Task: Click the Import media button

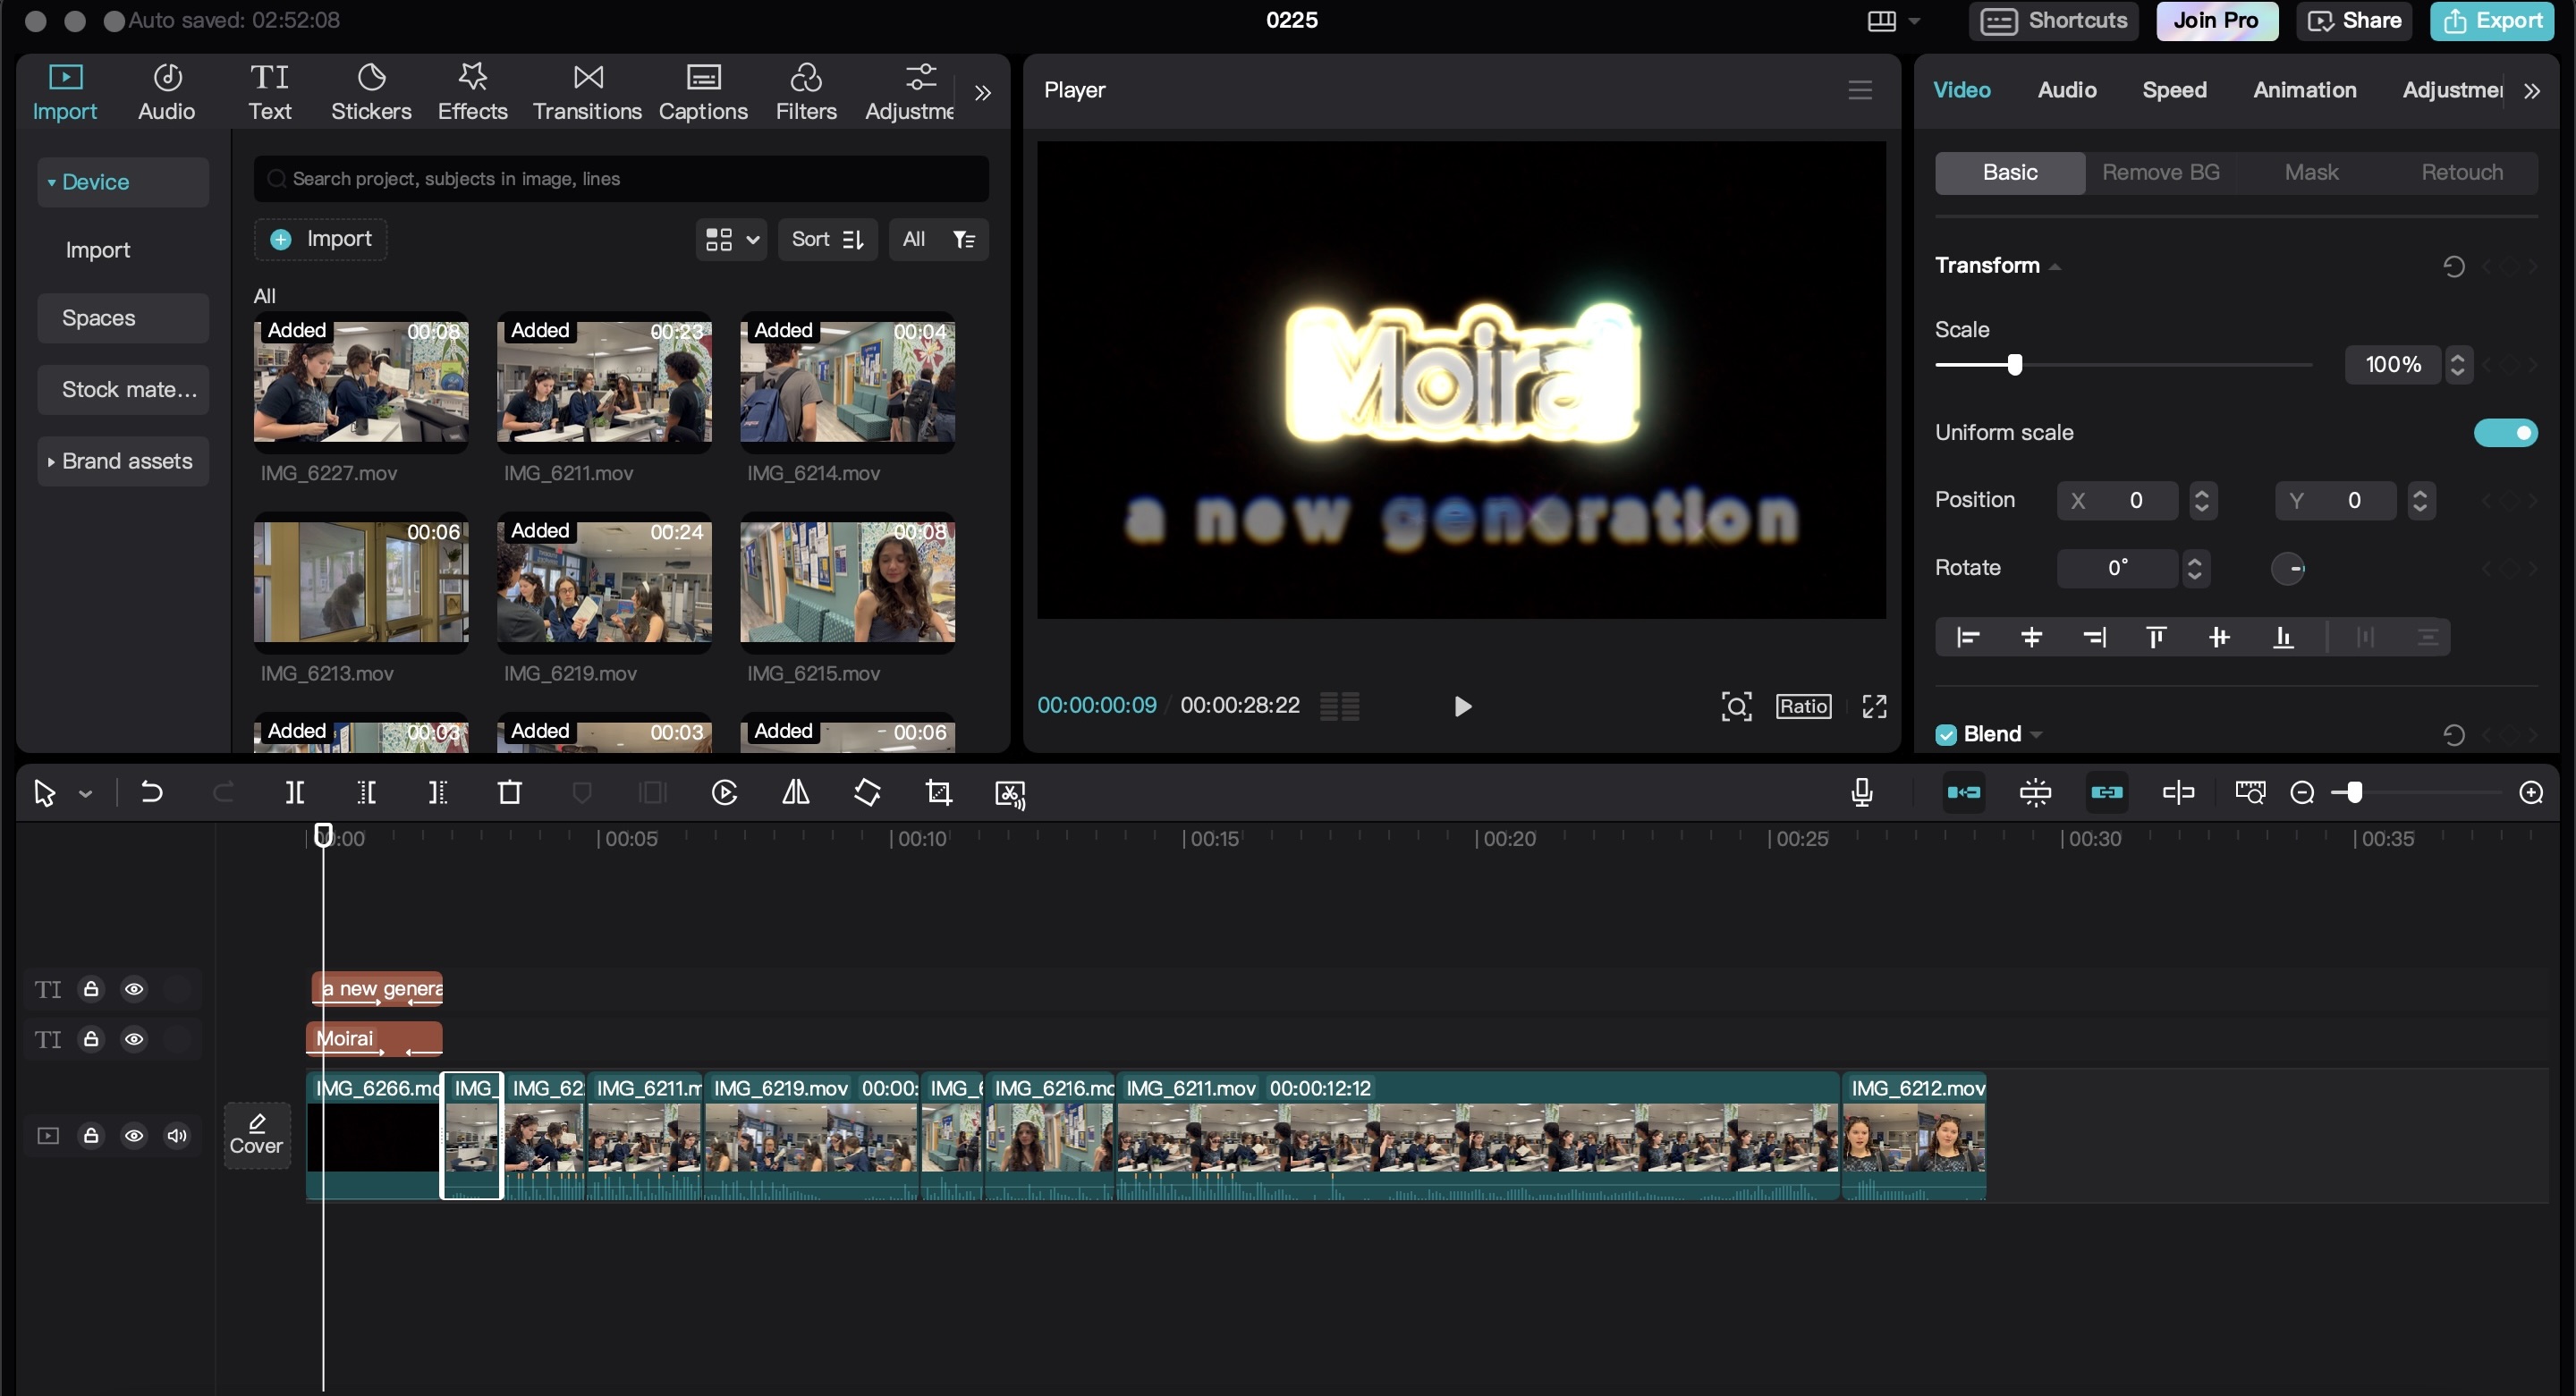Action: pyautogui.click(x=321, y=239)
